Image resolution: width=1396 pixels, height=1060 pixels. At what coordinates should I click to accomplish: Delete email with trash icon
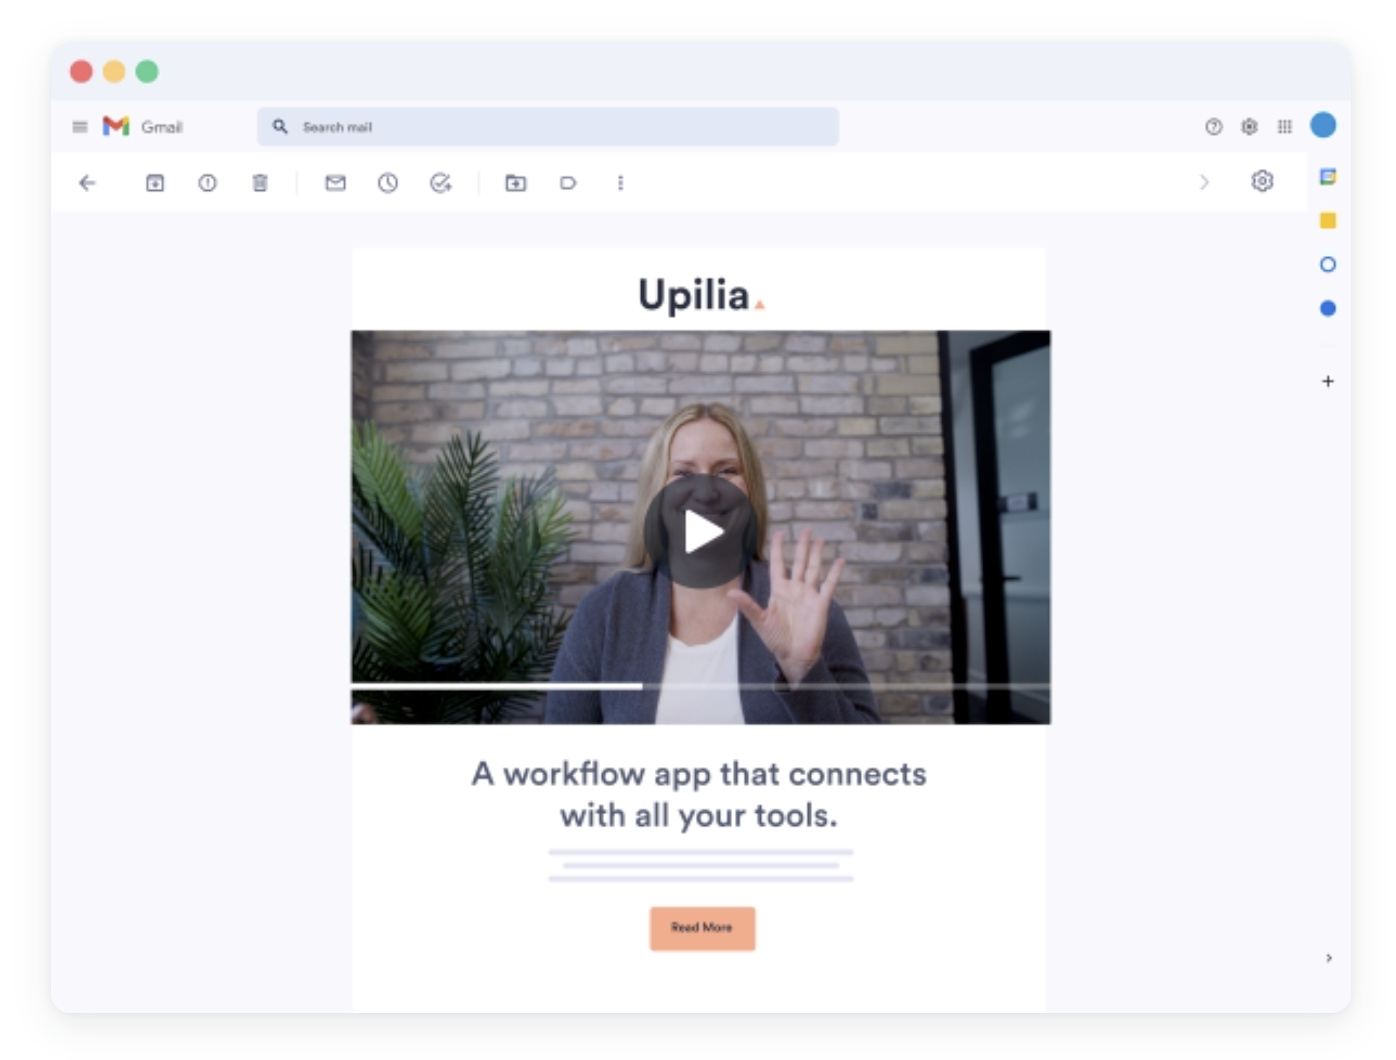point(260,183)
